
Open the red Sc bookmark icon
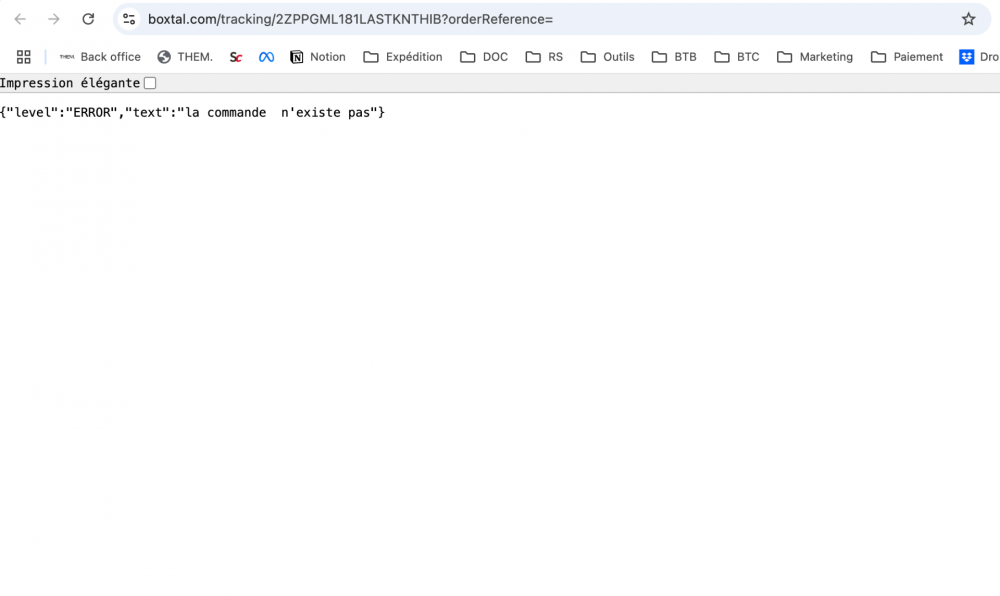point(236,57)
